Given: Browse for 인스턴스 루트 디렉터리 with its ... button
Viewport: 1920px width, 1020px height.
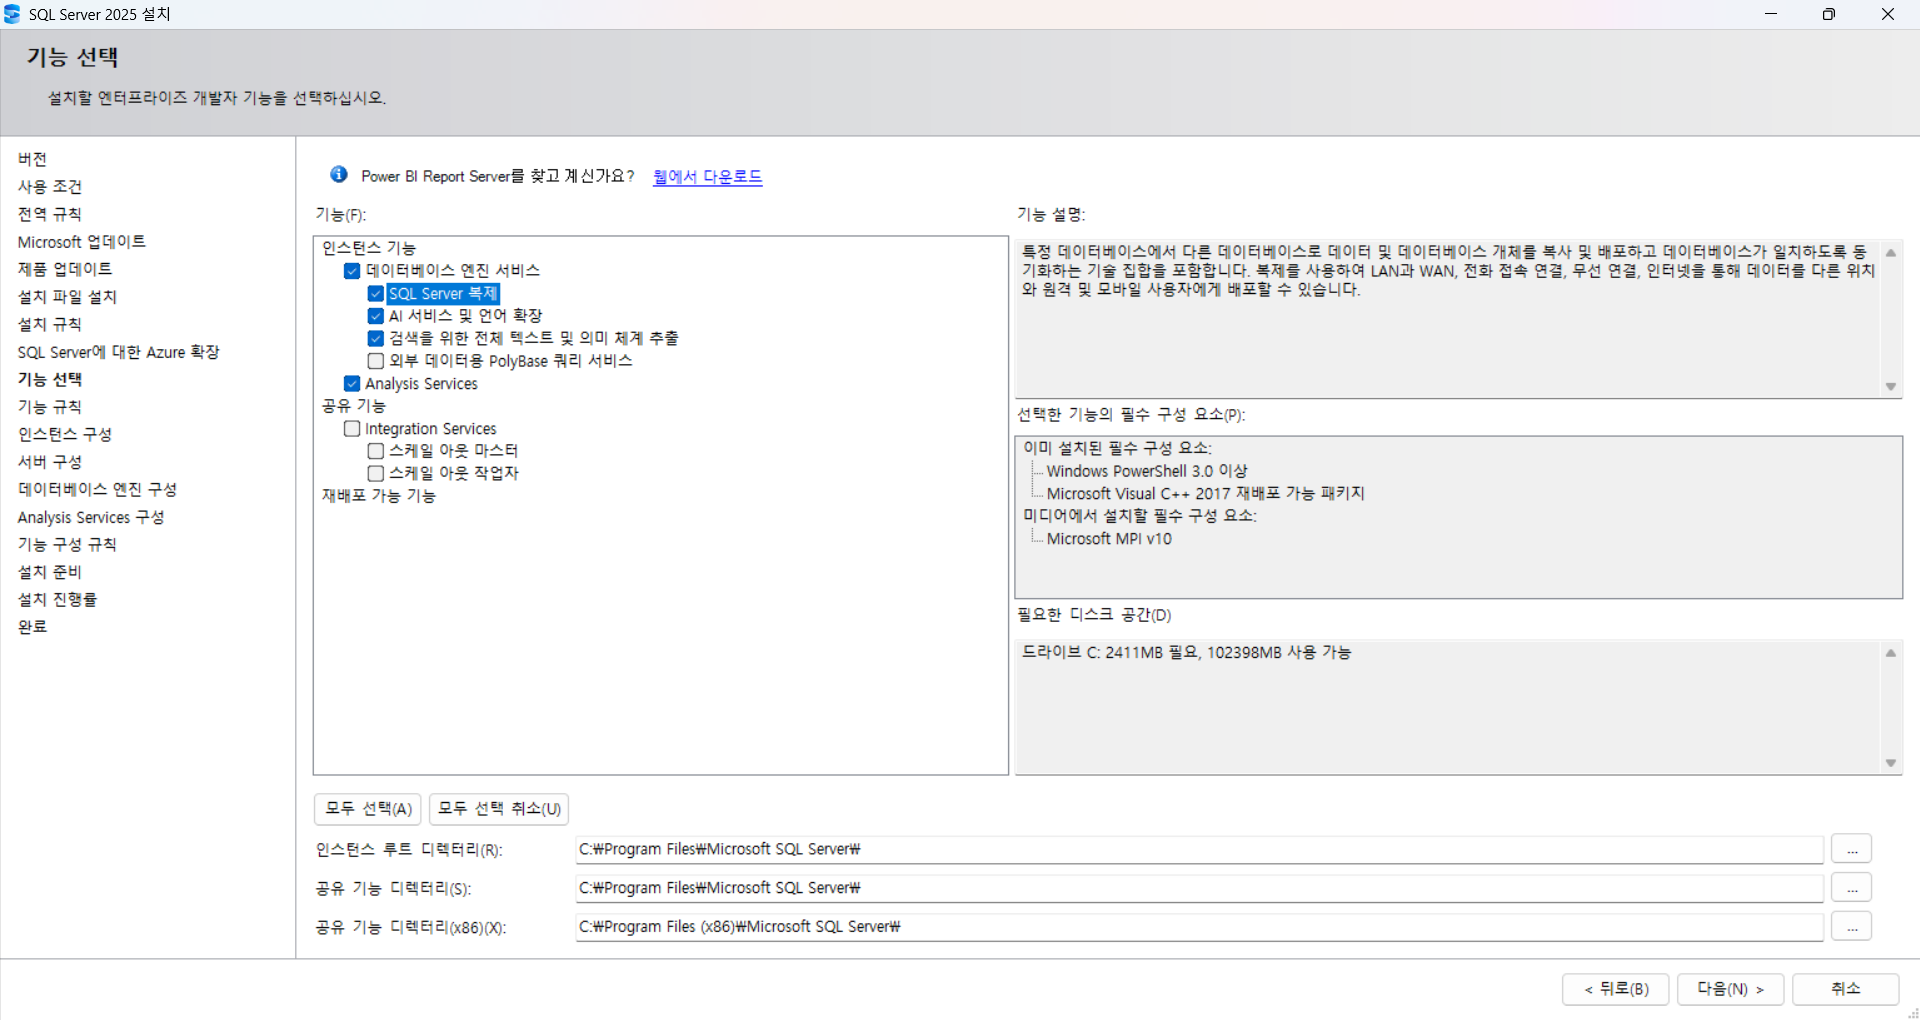Looking at the screenshot, I should click(x=1852, y=849).
